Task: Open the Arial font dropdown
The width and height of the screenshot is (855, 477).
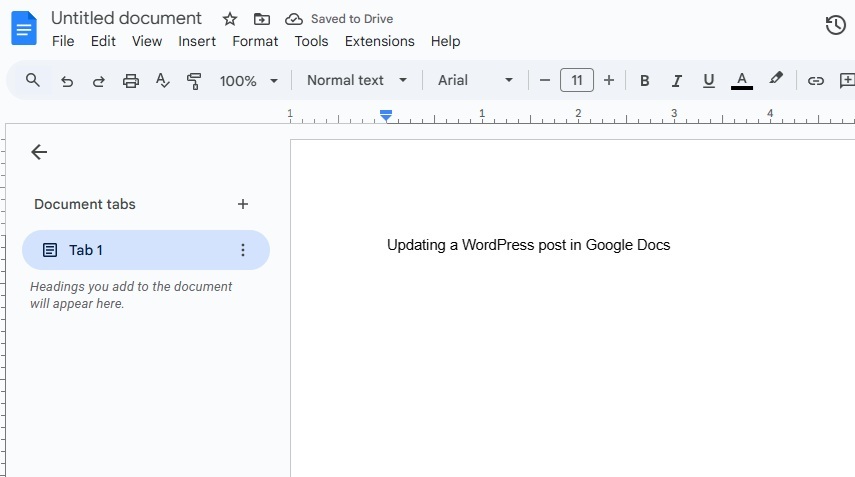Action: click(475, 80)
